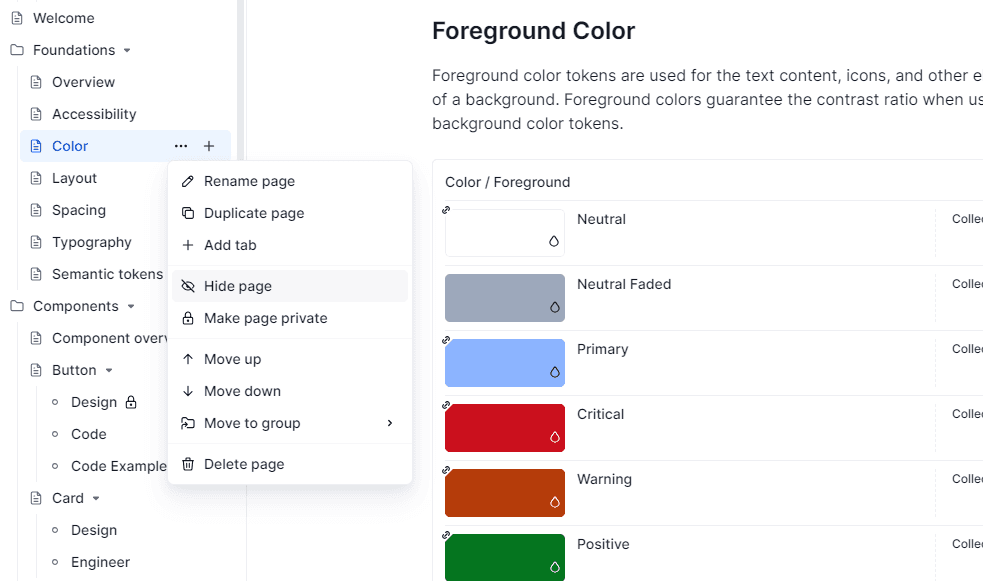
Task: Open the Move to group submenu arrow
Action: 390,423
